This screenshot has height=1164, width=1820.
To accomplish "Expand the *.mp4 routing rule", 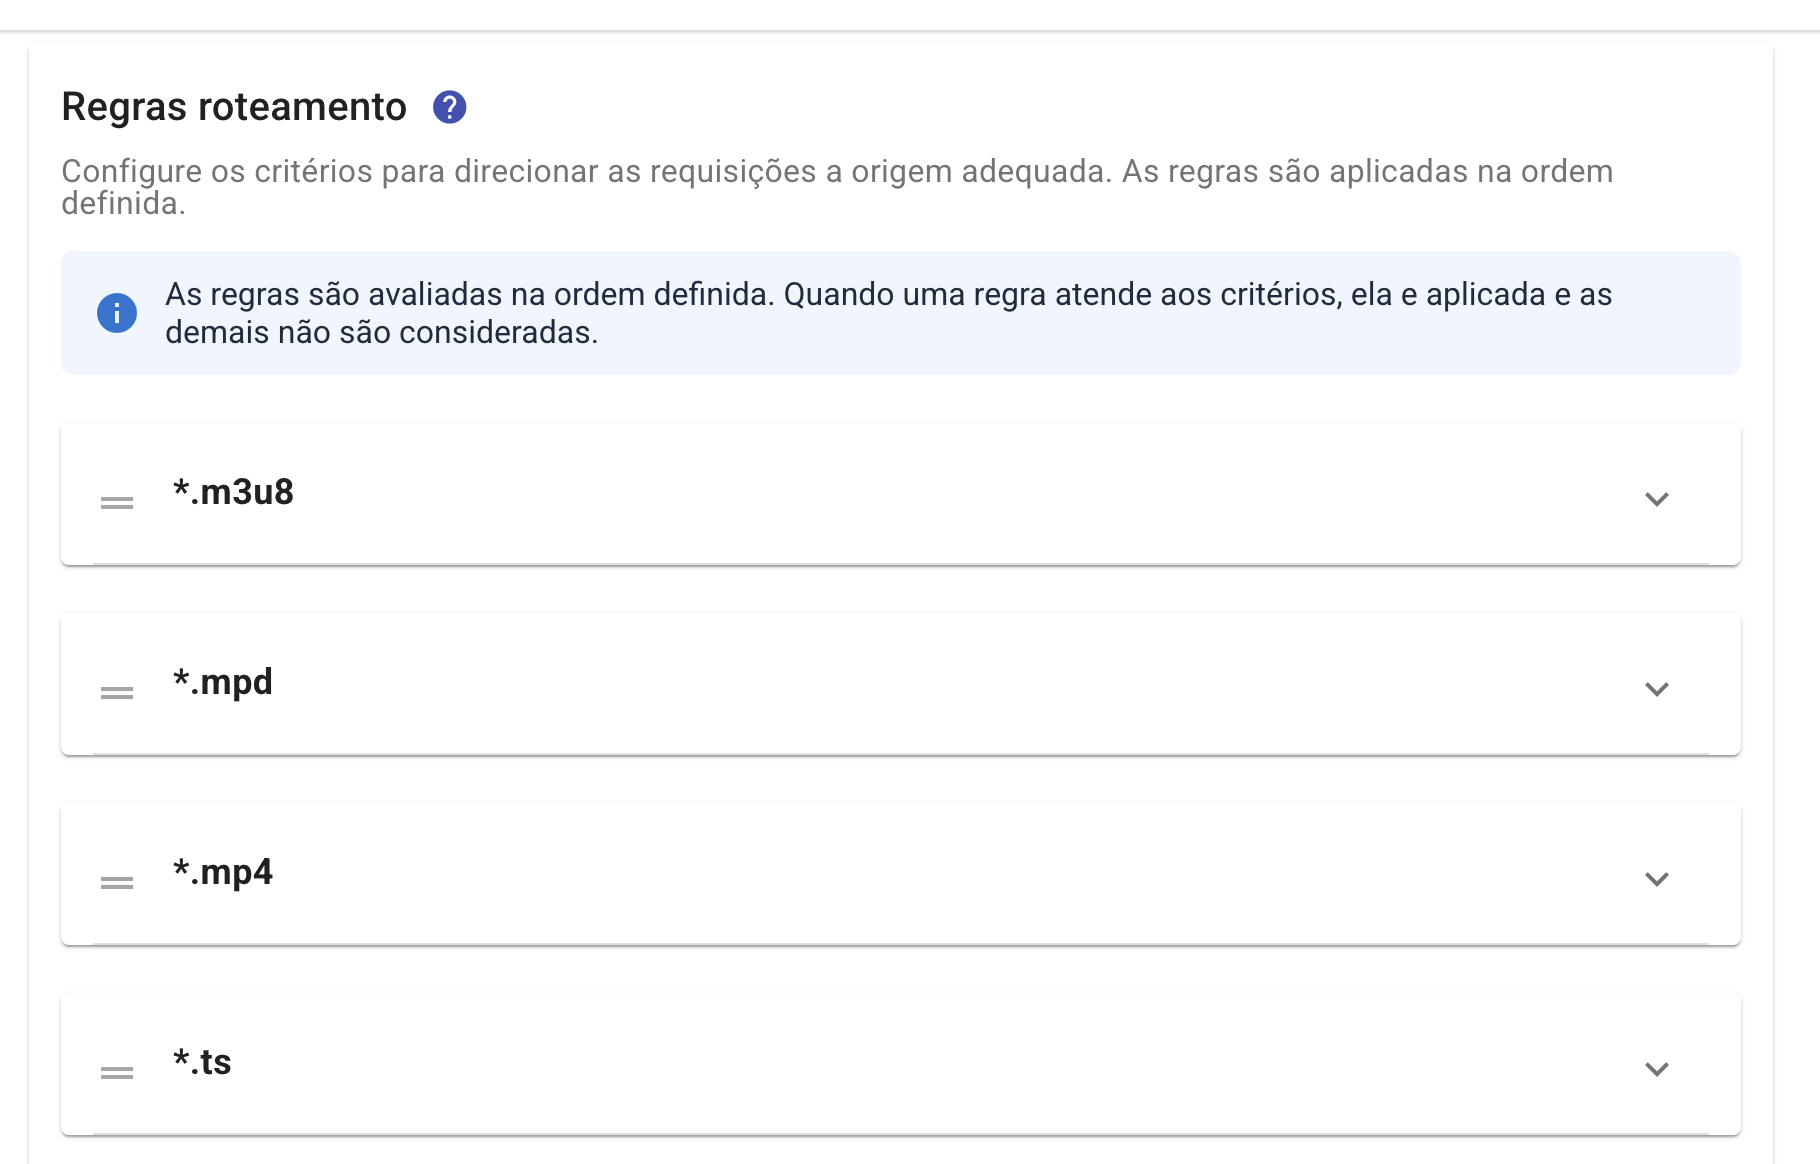I will (x=1657, y=879).
